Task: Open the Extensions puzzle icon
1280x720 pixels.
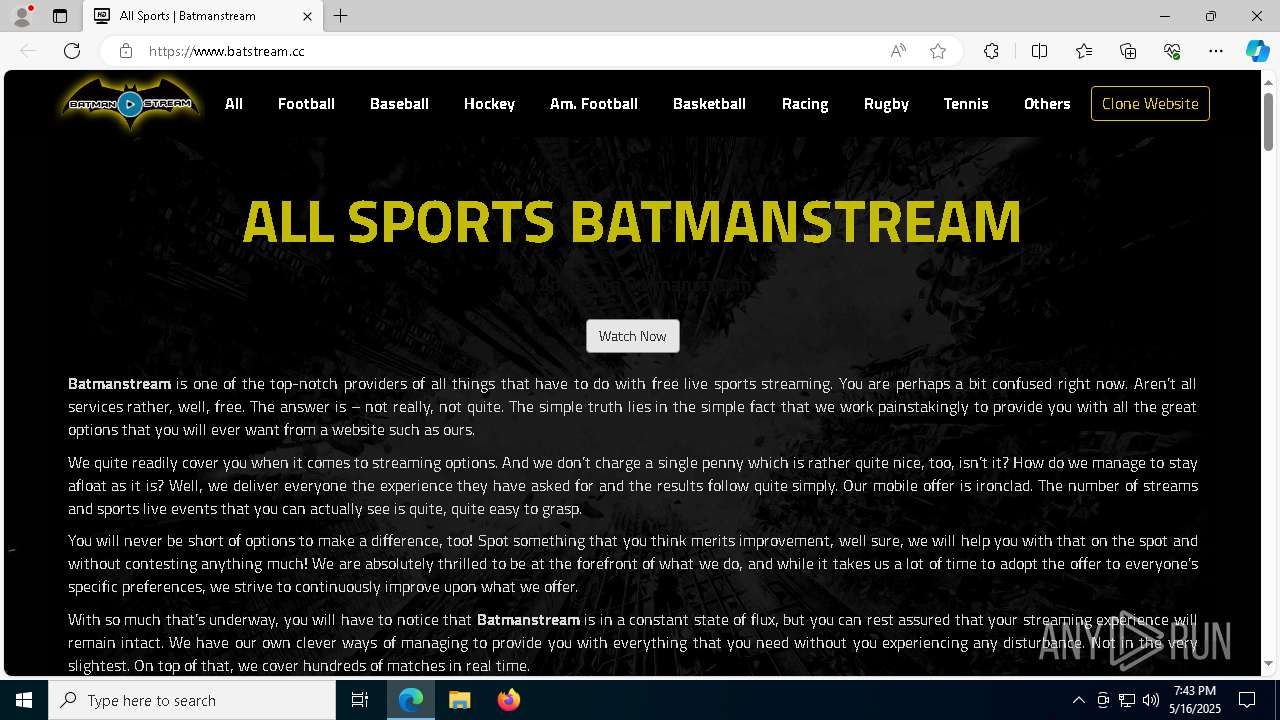Action: [991, 51]
